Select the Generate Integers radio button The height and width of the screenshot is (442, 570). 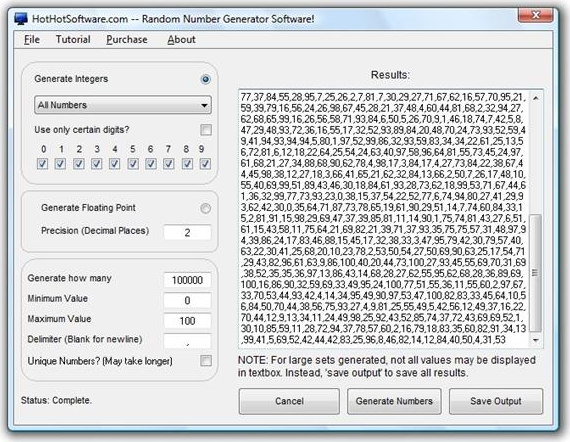click(205, 79)
